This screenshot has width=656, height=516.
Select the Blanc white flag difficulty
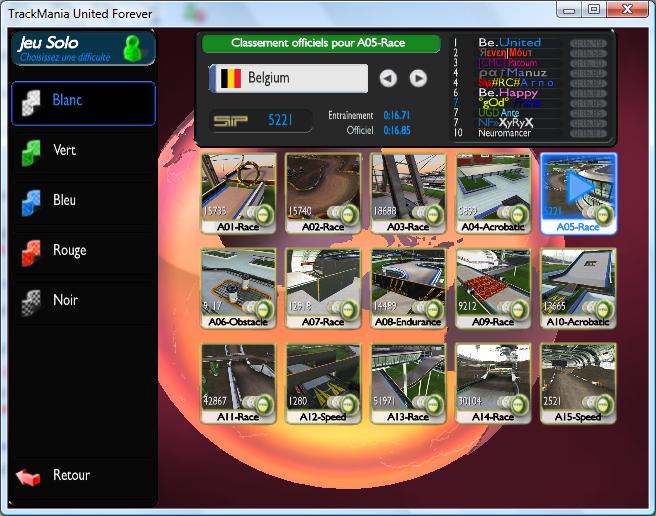(x=83, y=102)
